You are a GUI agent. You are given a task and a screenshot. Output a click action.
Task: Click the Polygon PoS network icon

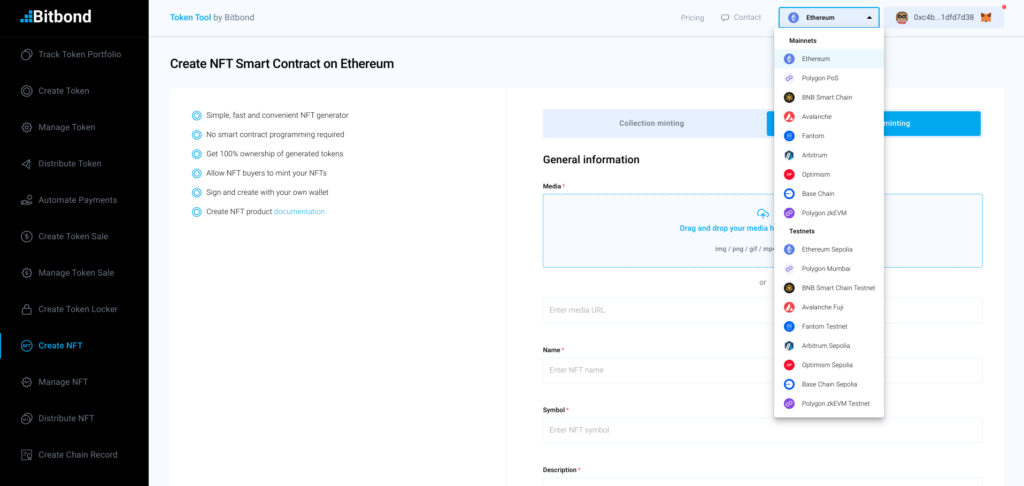coord(789,78)
